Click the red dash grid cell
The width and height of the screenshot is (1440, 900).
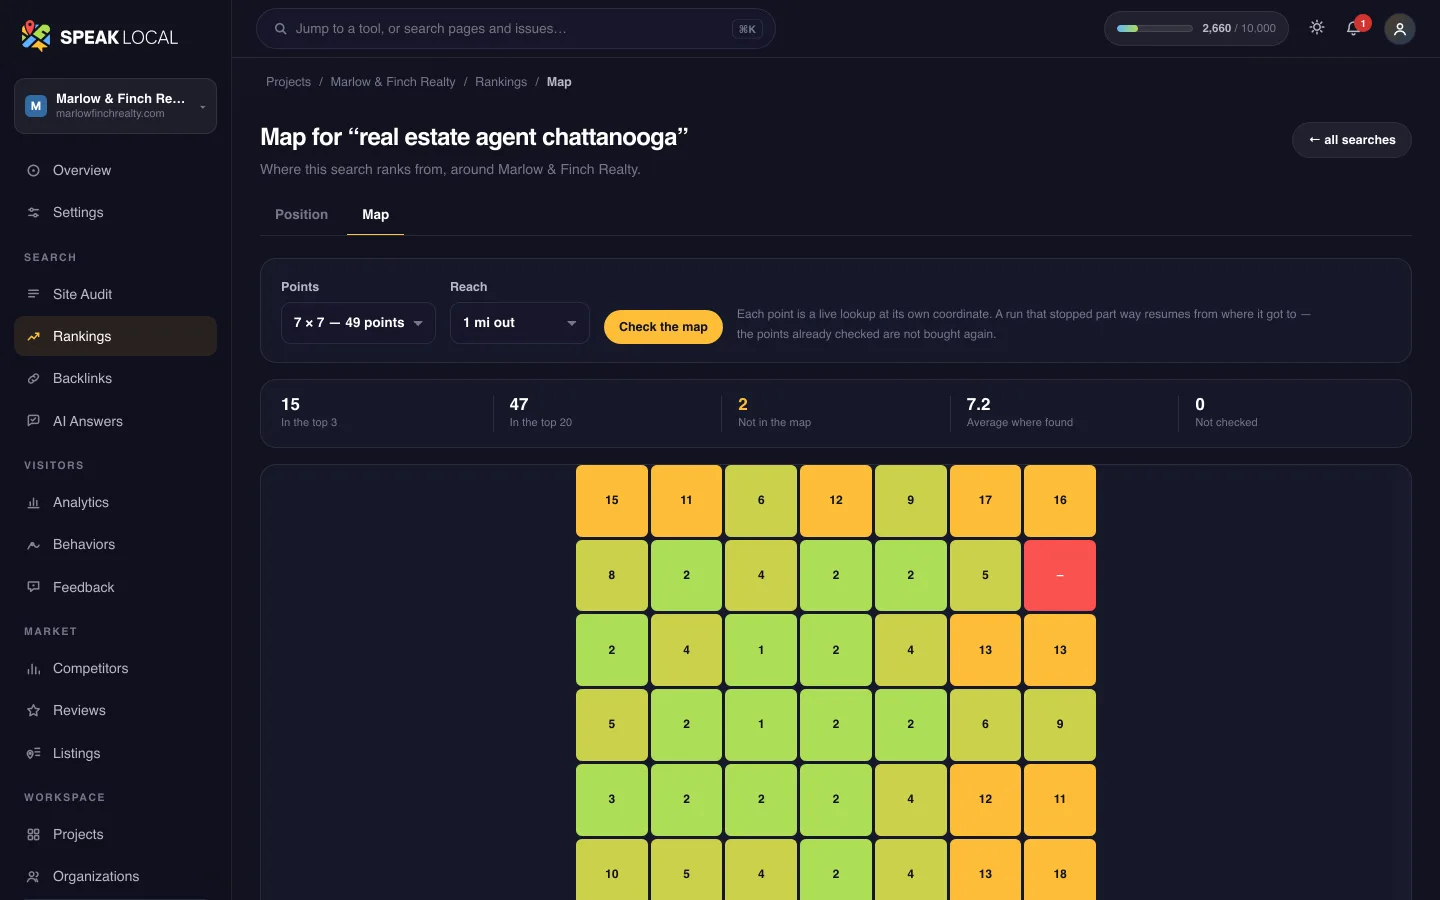tap(1060, 576)
